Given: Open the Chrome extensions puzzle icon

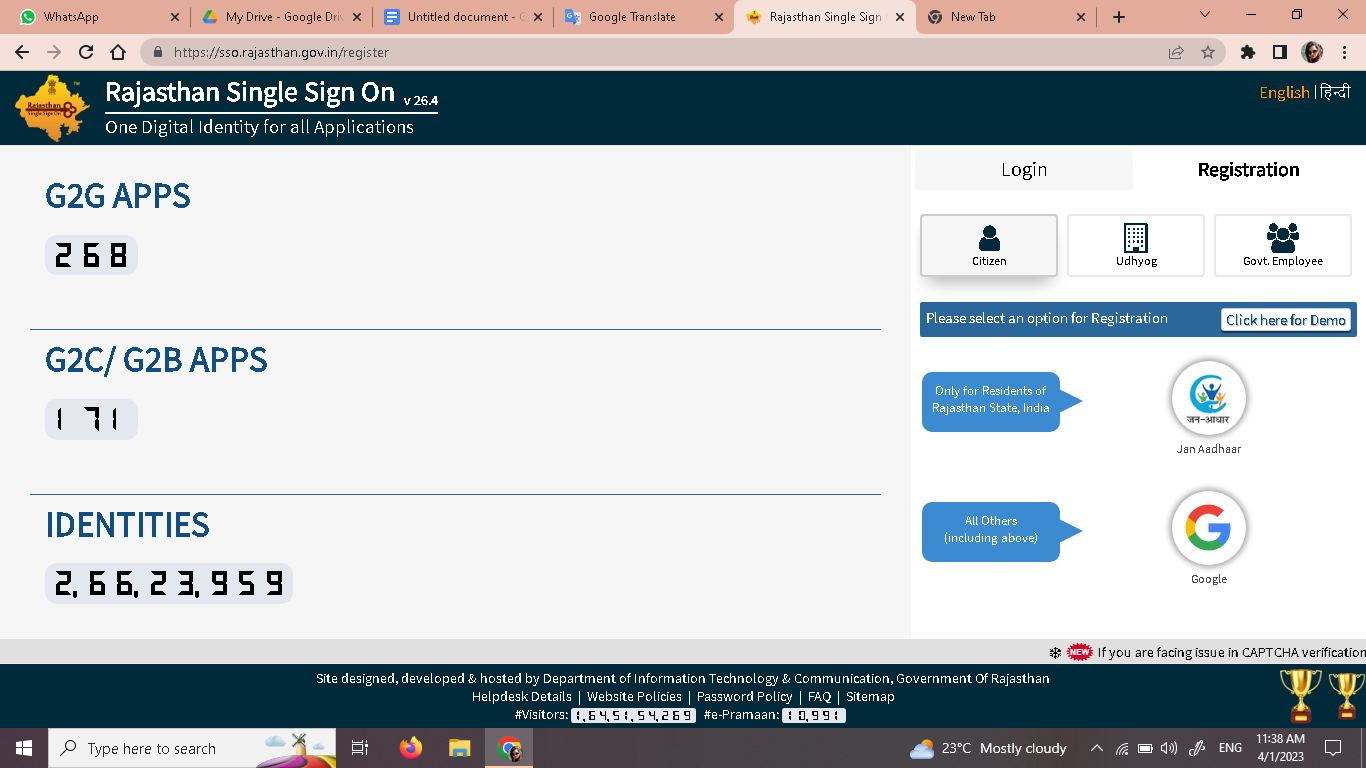Looking at the screenshot, I should 1248,52.
